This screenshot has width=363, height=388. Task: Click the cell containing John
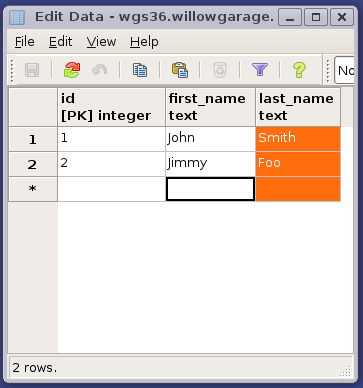[x=210, y=139]
